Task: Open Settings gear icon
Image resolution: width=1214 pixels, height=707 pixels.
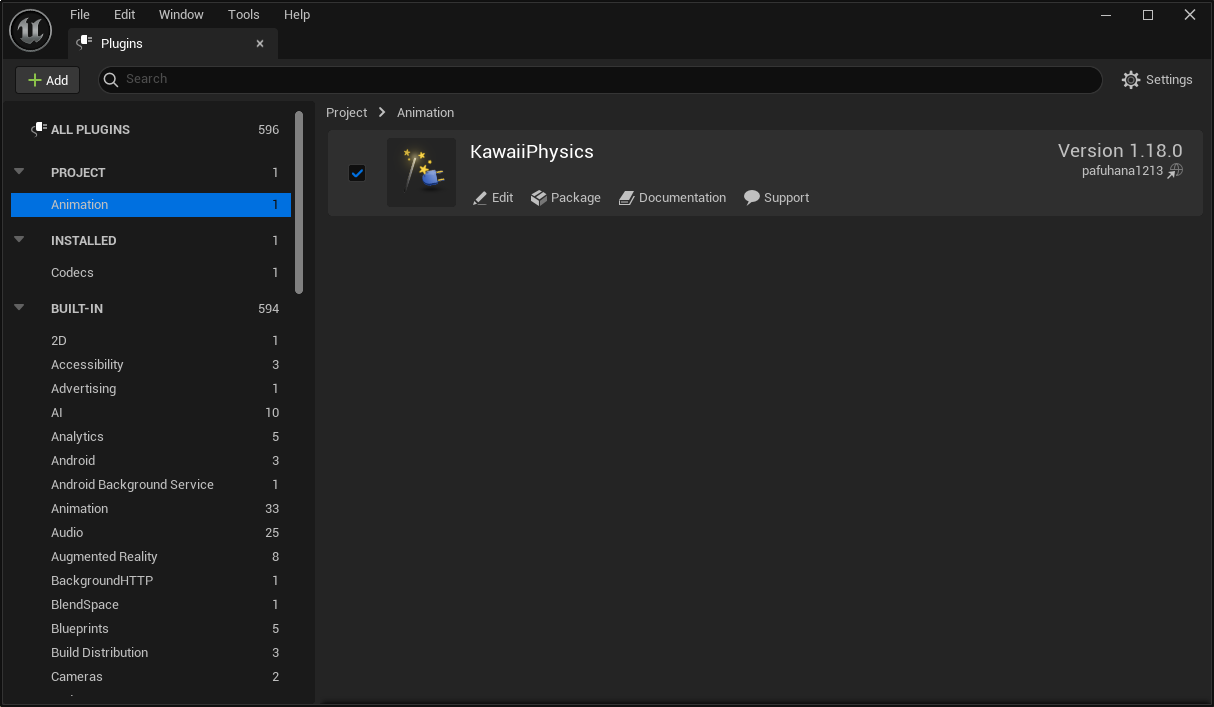Action: tap(1131, 80)
